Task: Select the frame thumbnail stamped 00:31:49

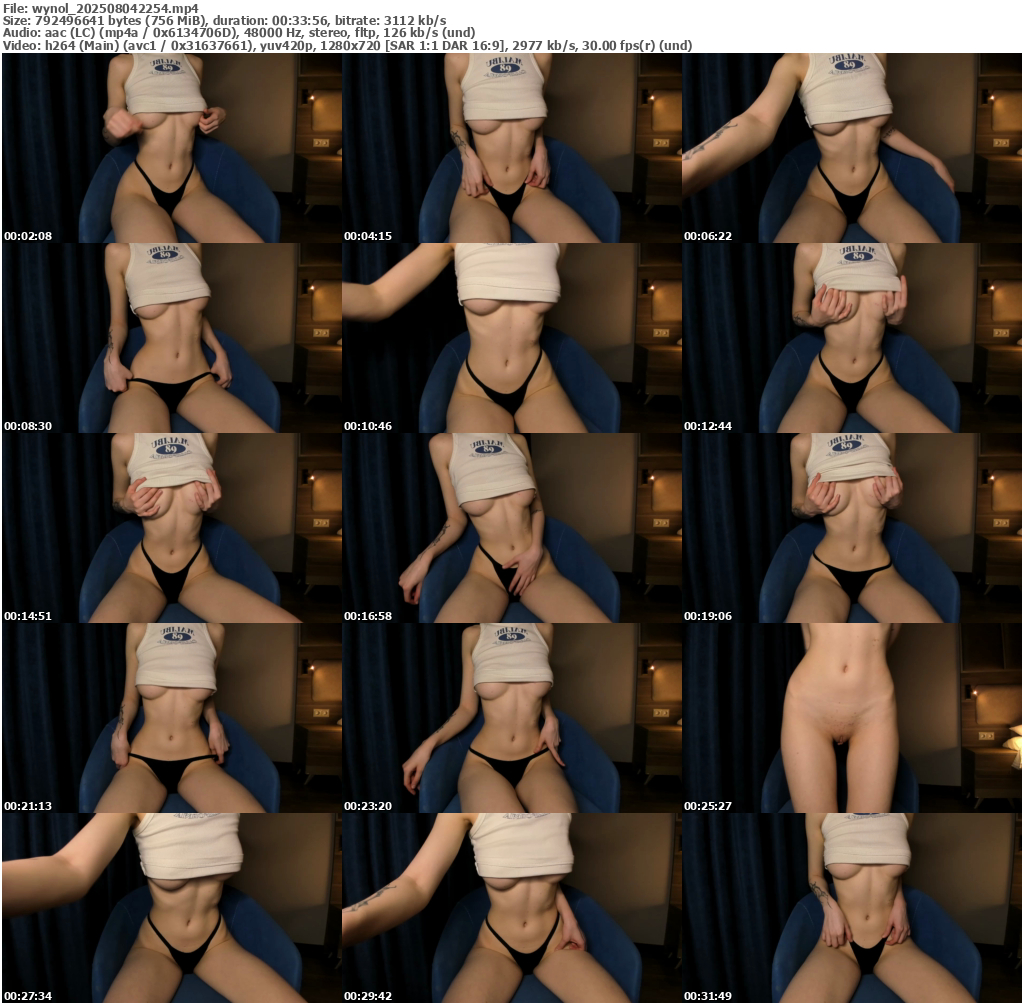Action: pyautogui.click(x=852, y=908)
